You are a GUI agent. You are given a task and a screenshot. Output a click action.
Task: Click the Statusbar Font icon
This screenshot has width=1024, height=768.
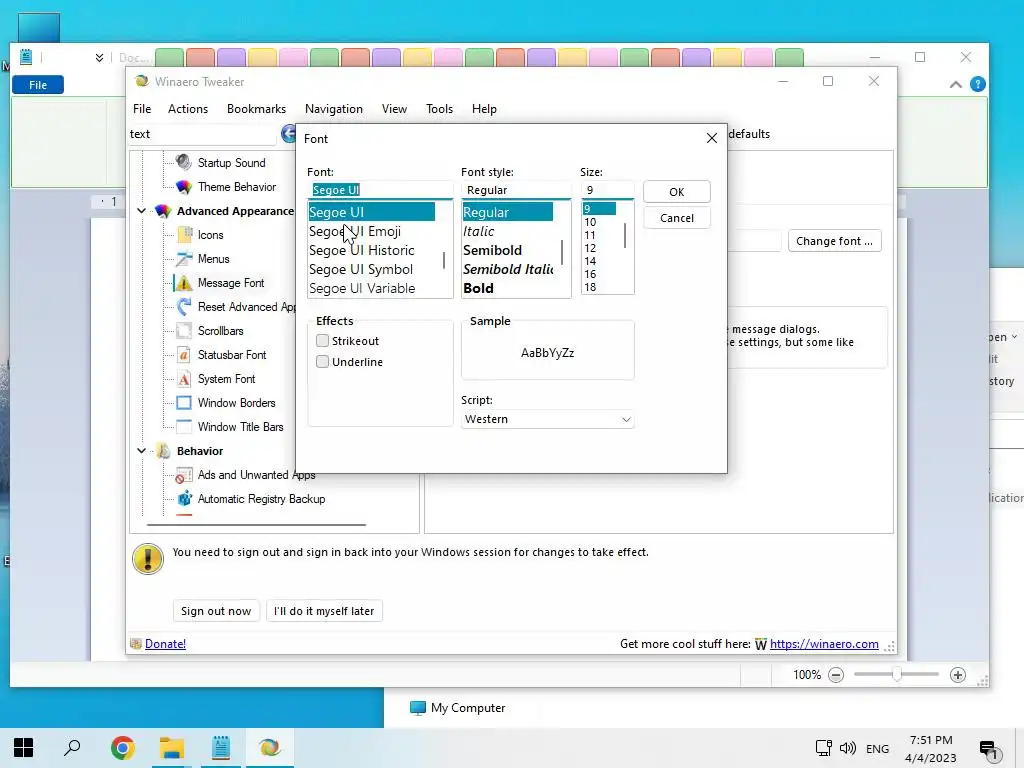pyautogui.click(x=184, y=355)
